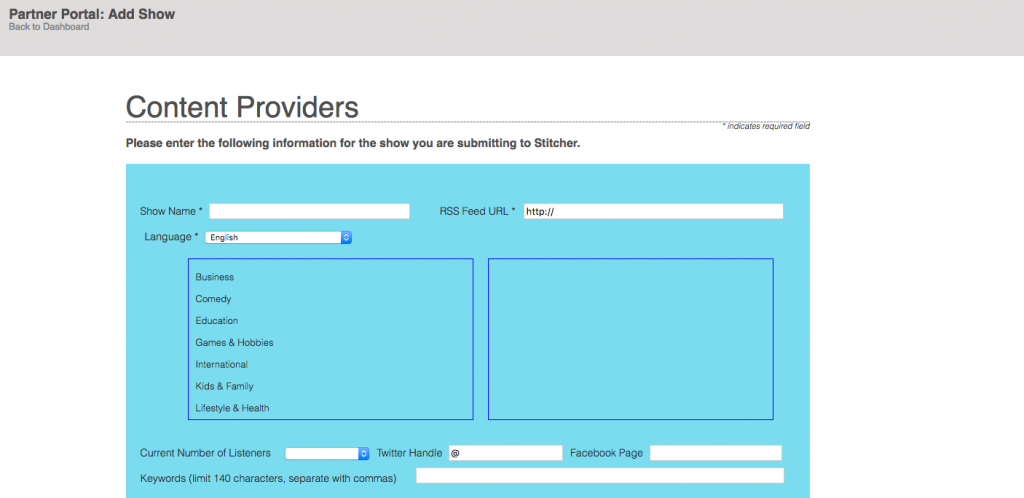Focus the RSS Feed URL field
Screen dimensions: 1024x498
coord(653,211)
